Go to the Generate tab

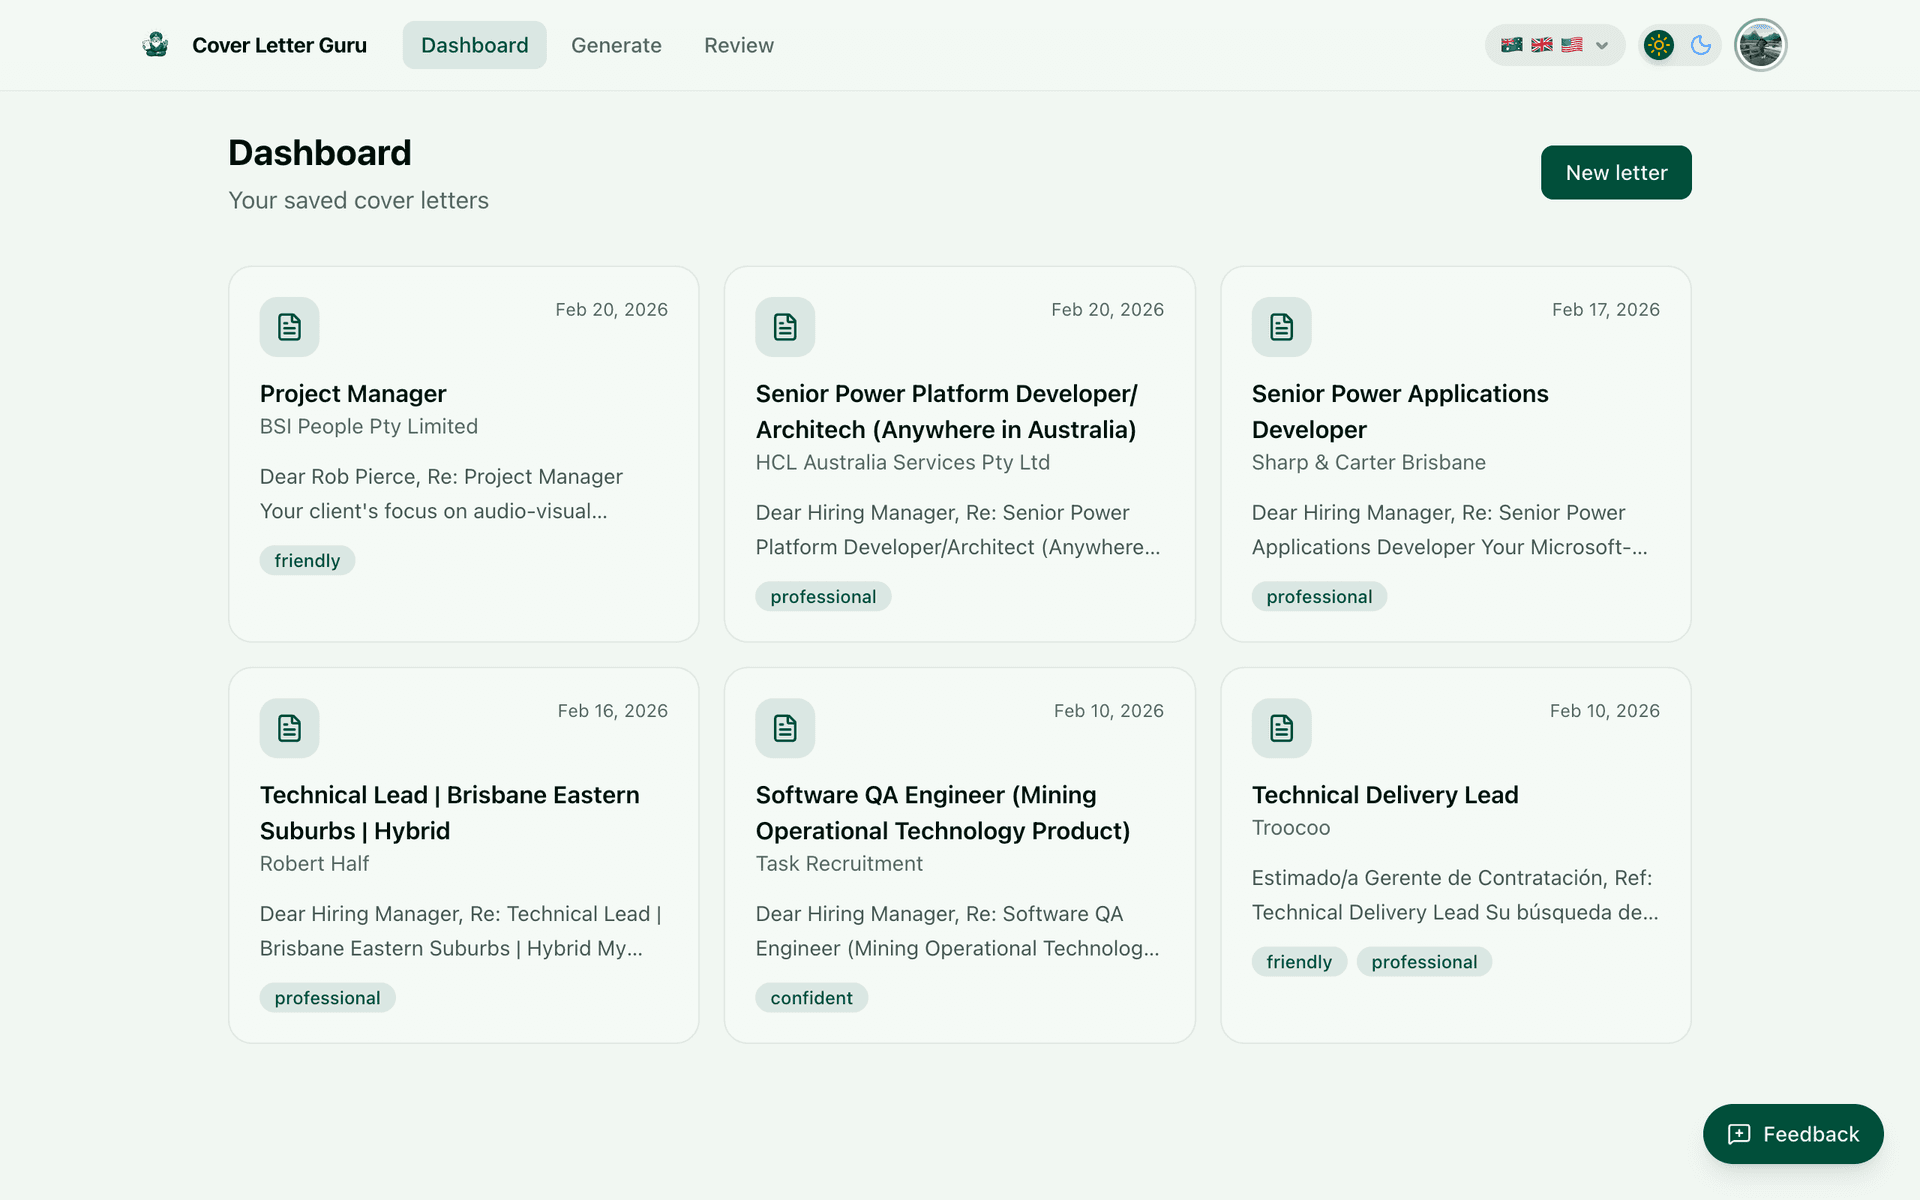point(616,45)
